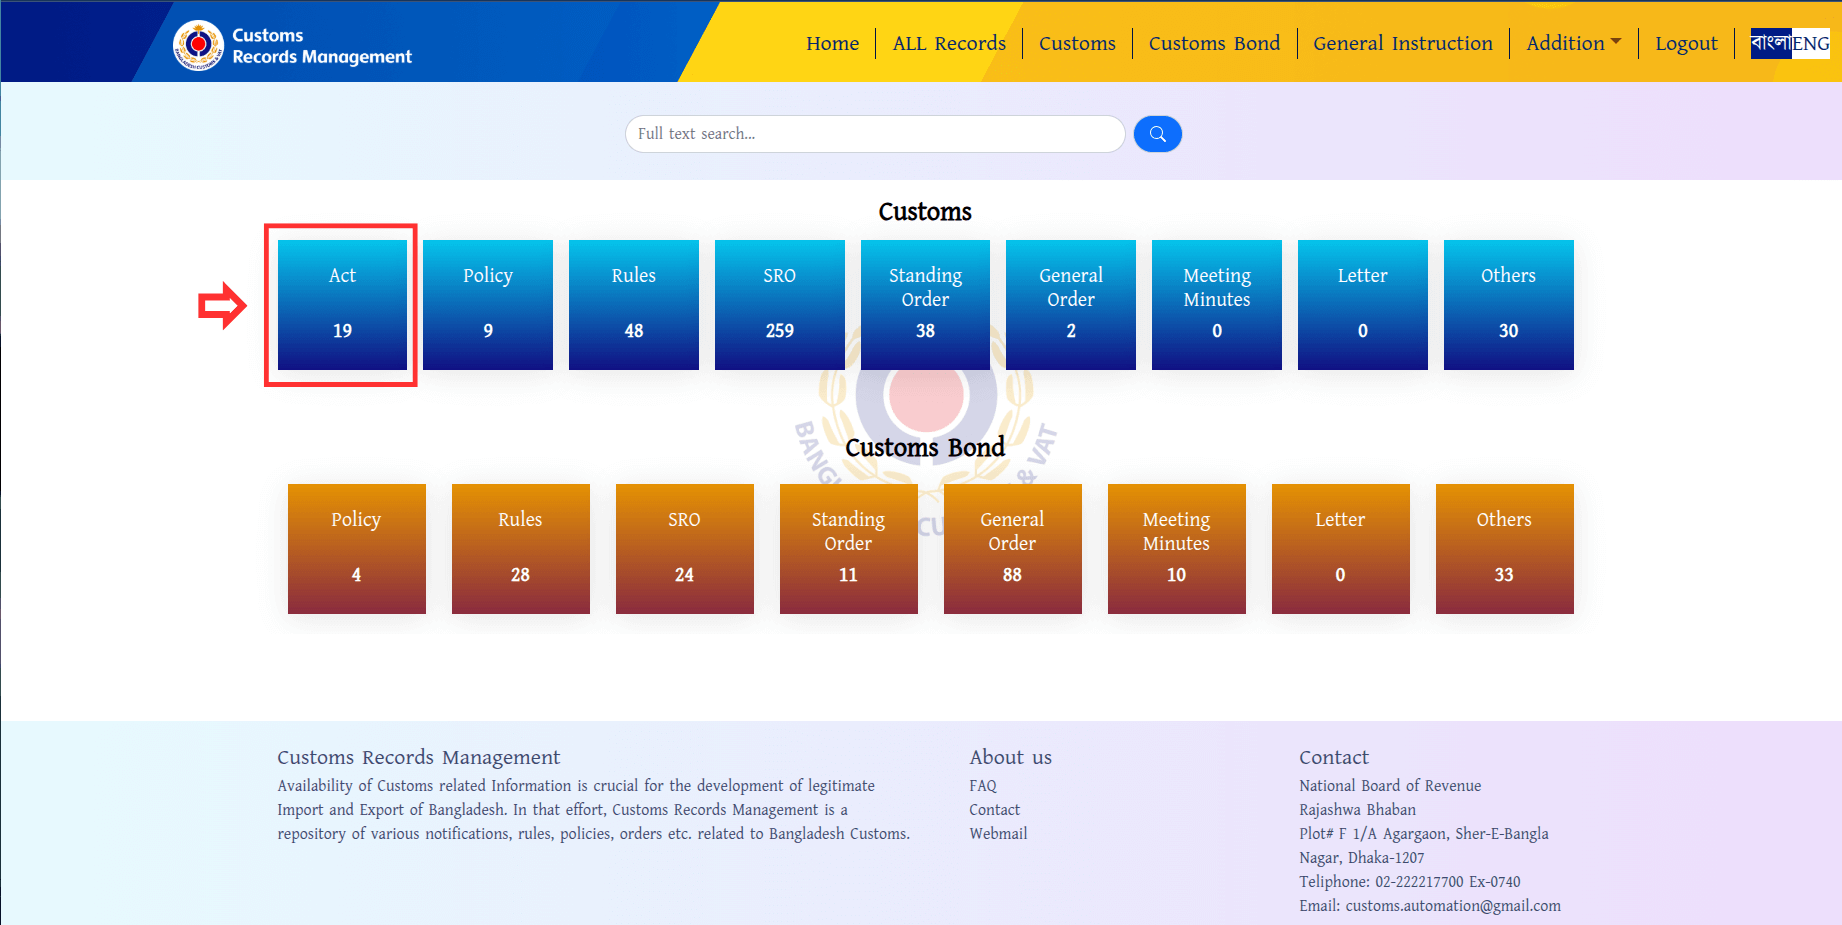Open Customs Bond SRO tile (24)
Screen dimensions: 1842x925
(x=685, y=549)
